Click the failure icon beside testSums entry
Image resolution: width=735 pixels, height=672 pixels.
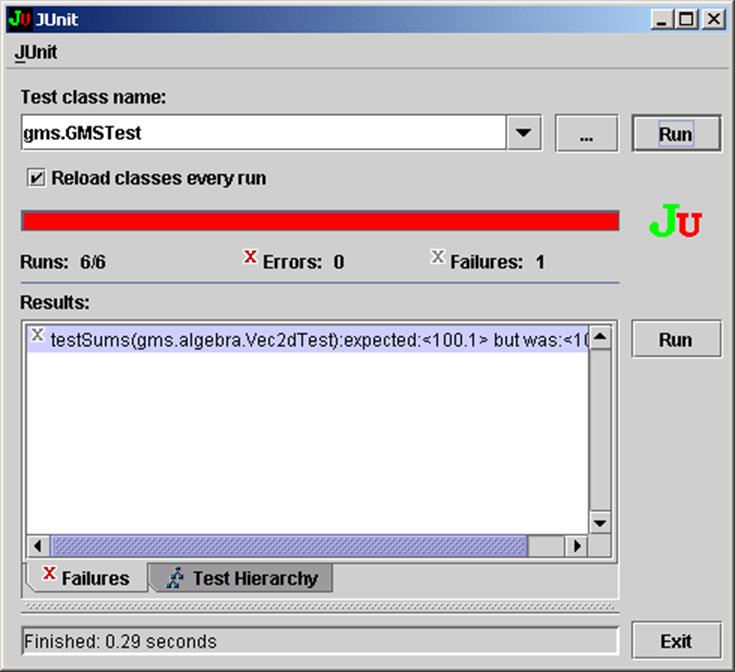pos(37,335)
